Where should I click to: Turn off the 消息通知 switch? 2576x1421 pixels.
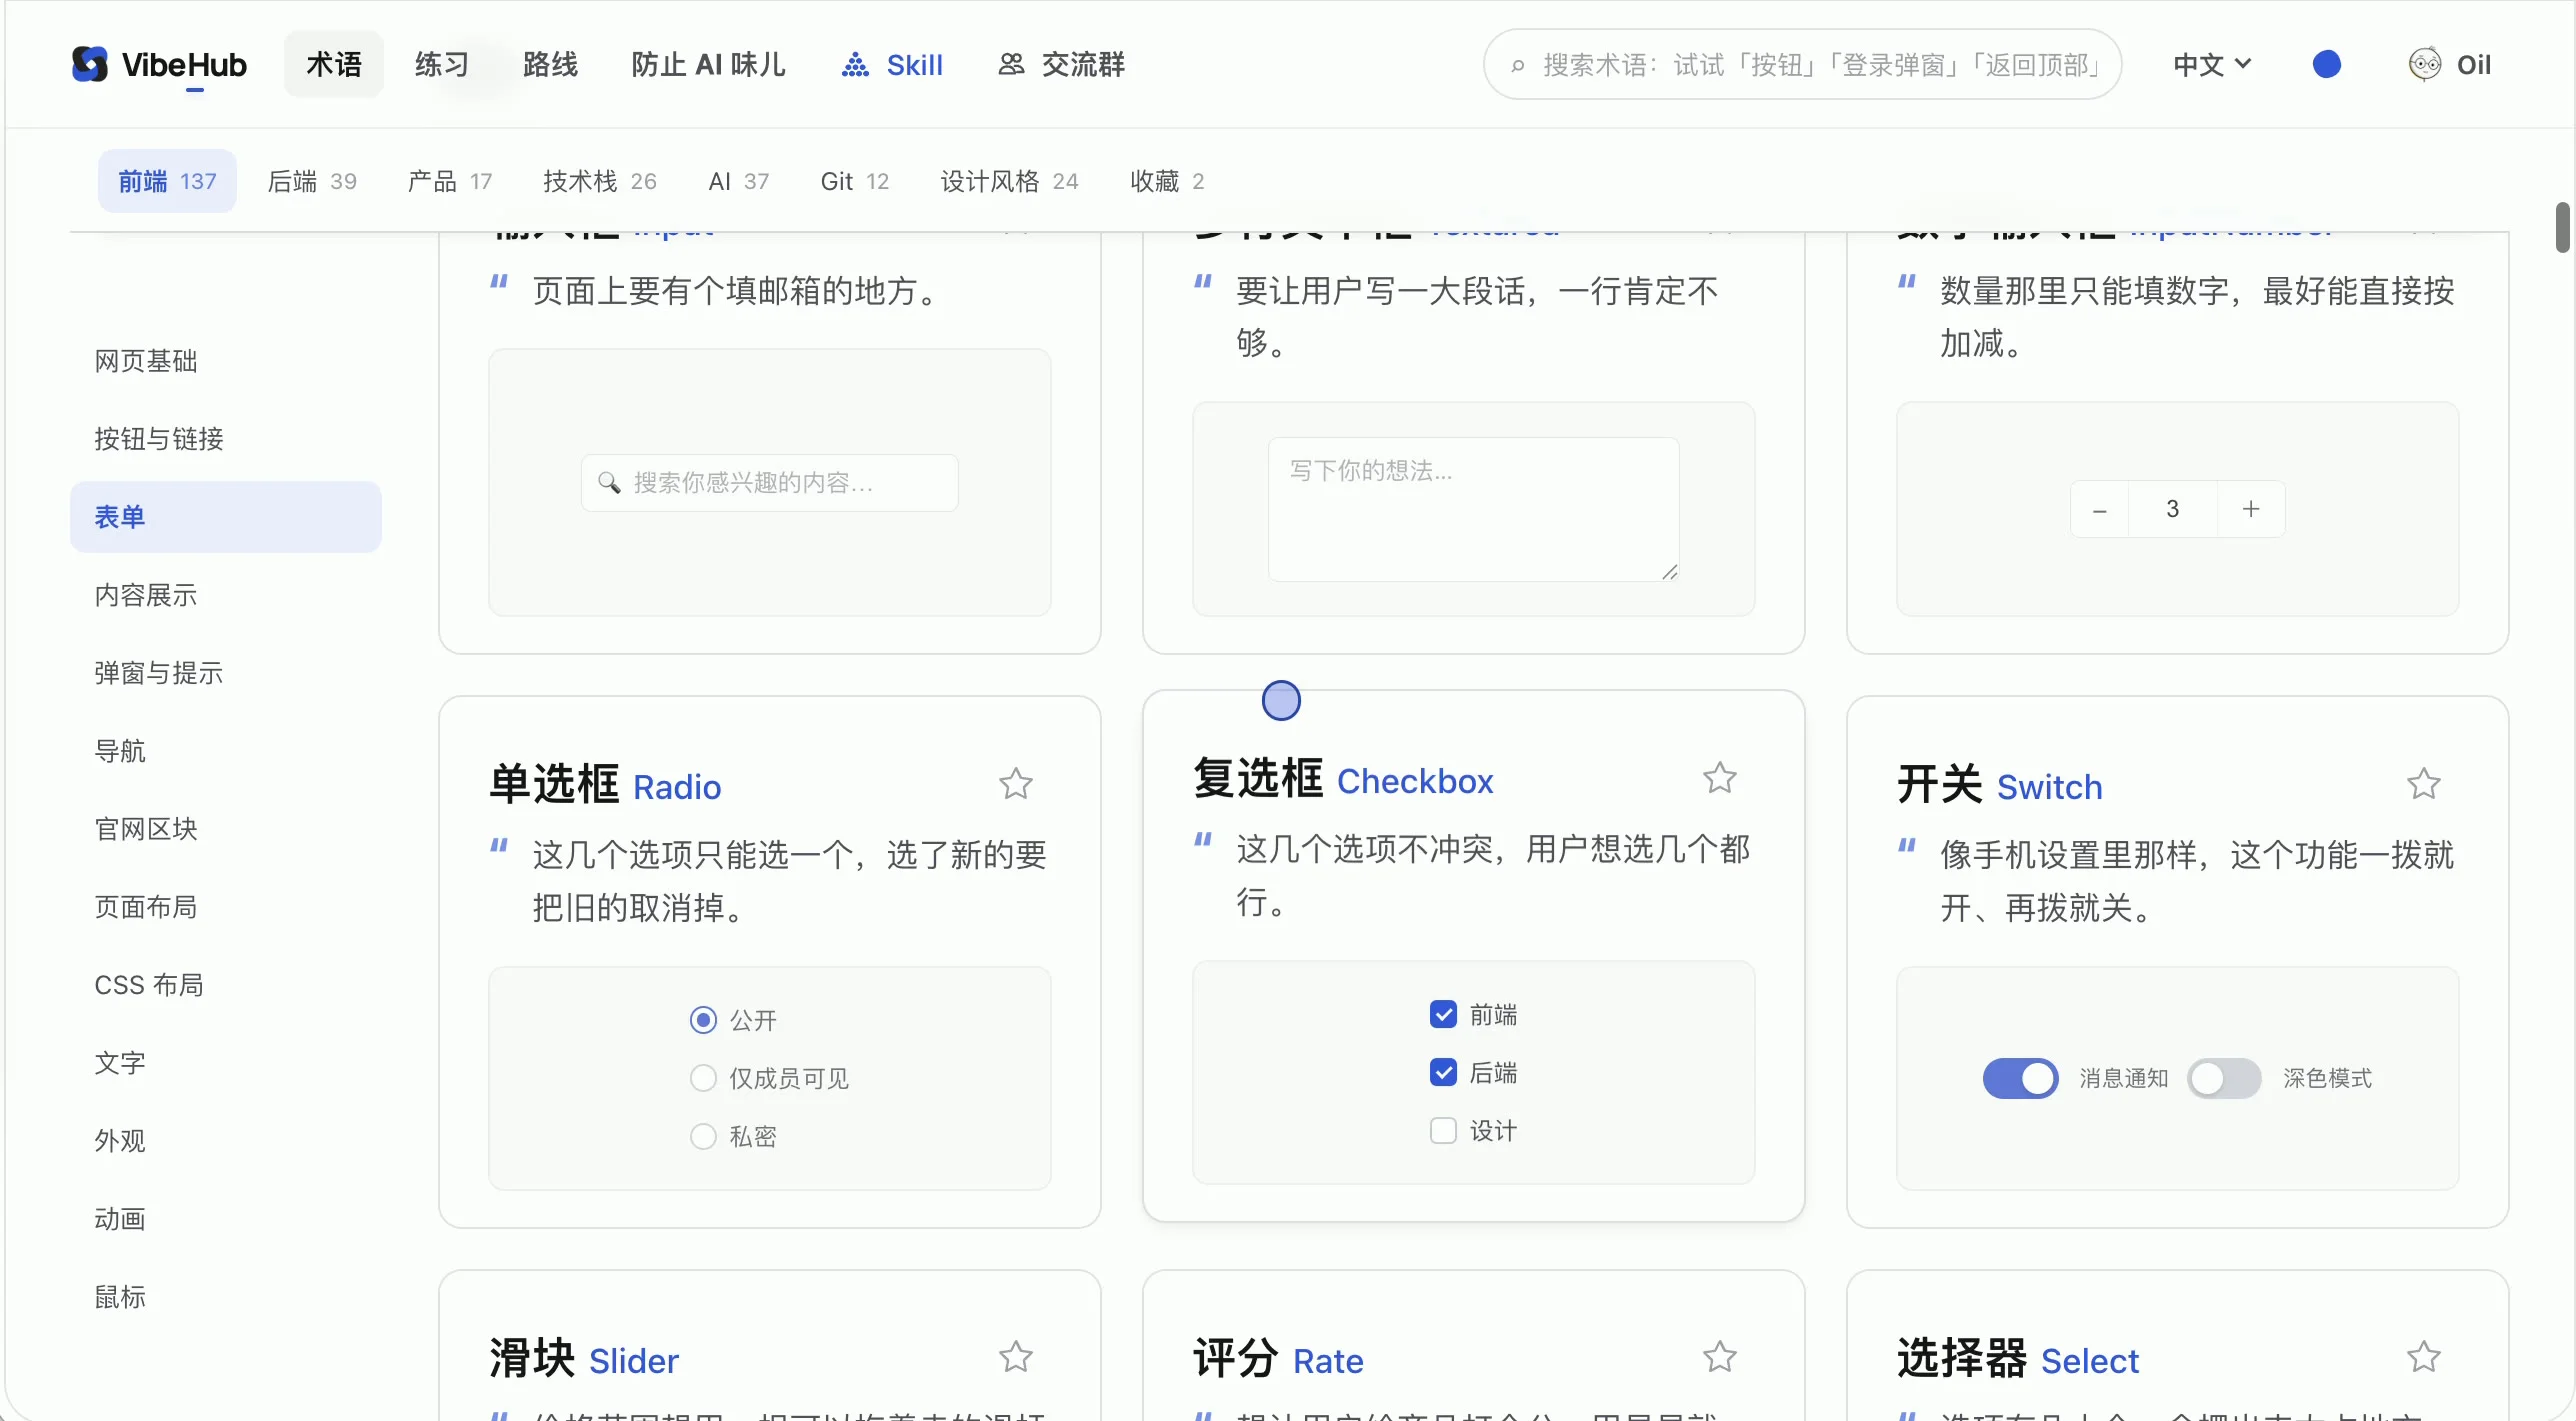coord(2021,1078)
